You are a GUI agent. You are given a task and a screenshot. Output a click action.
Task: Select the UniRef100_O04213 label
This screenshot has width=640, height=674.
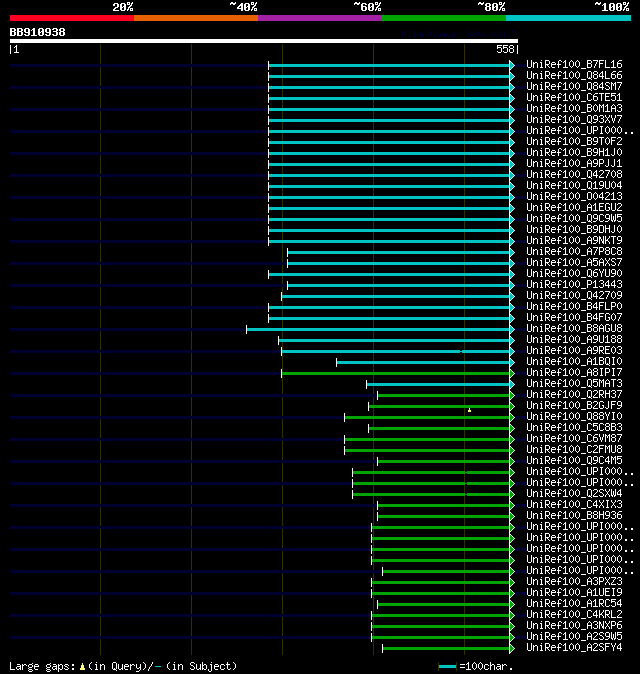(574, 196)
